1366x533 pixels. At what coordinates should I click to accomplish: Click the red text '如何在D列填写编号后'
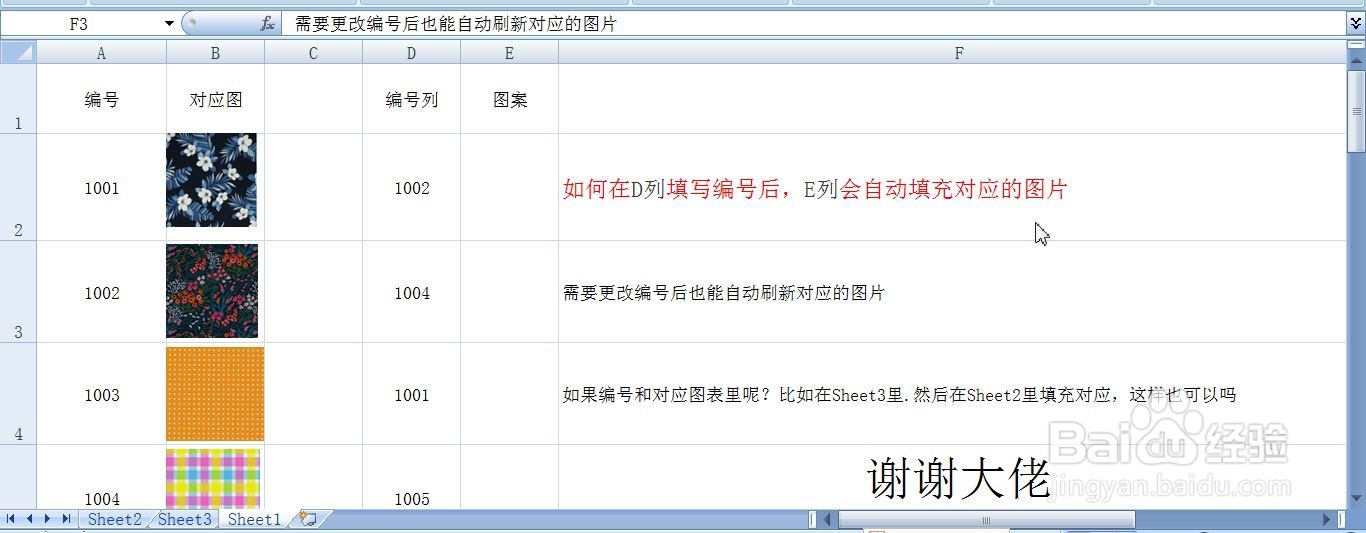pos(672,188)
